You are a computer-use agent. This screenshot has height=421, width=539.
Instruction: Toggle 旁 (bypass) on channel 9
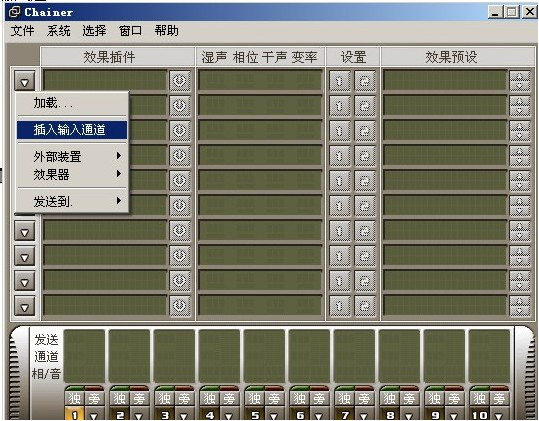click(x=454, y=399)
